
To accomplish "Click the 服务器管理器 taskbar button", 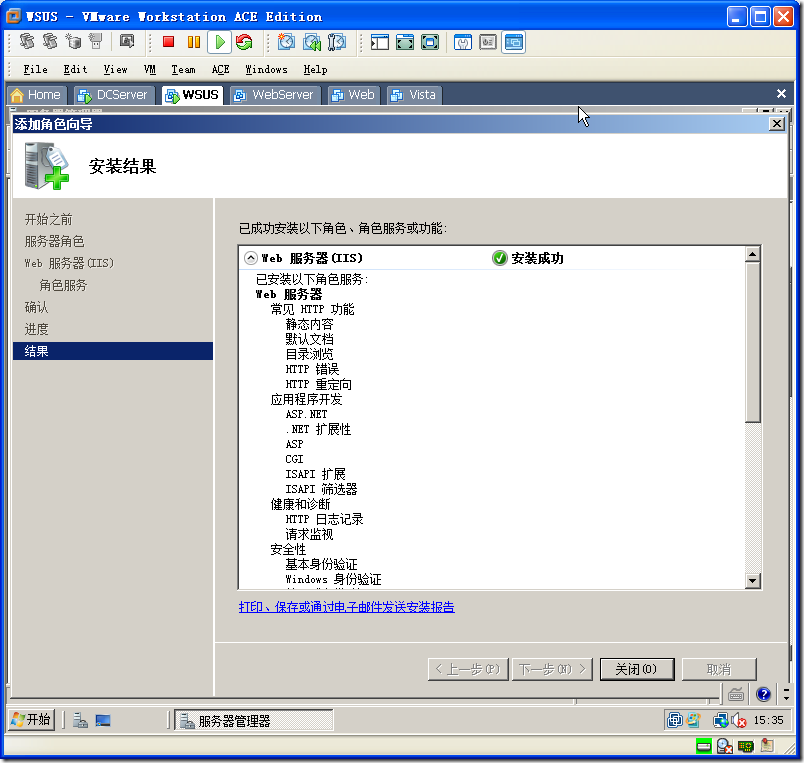I will pos(254,720).
